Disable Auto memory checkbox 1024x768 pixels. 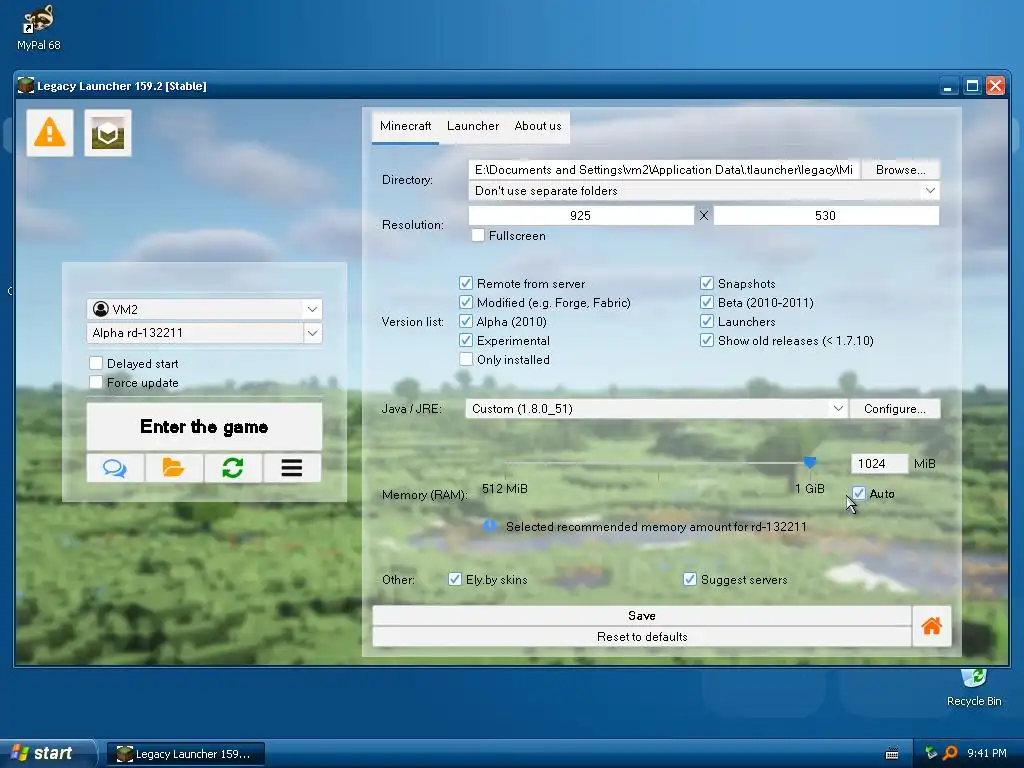pos(859,494)
